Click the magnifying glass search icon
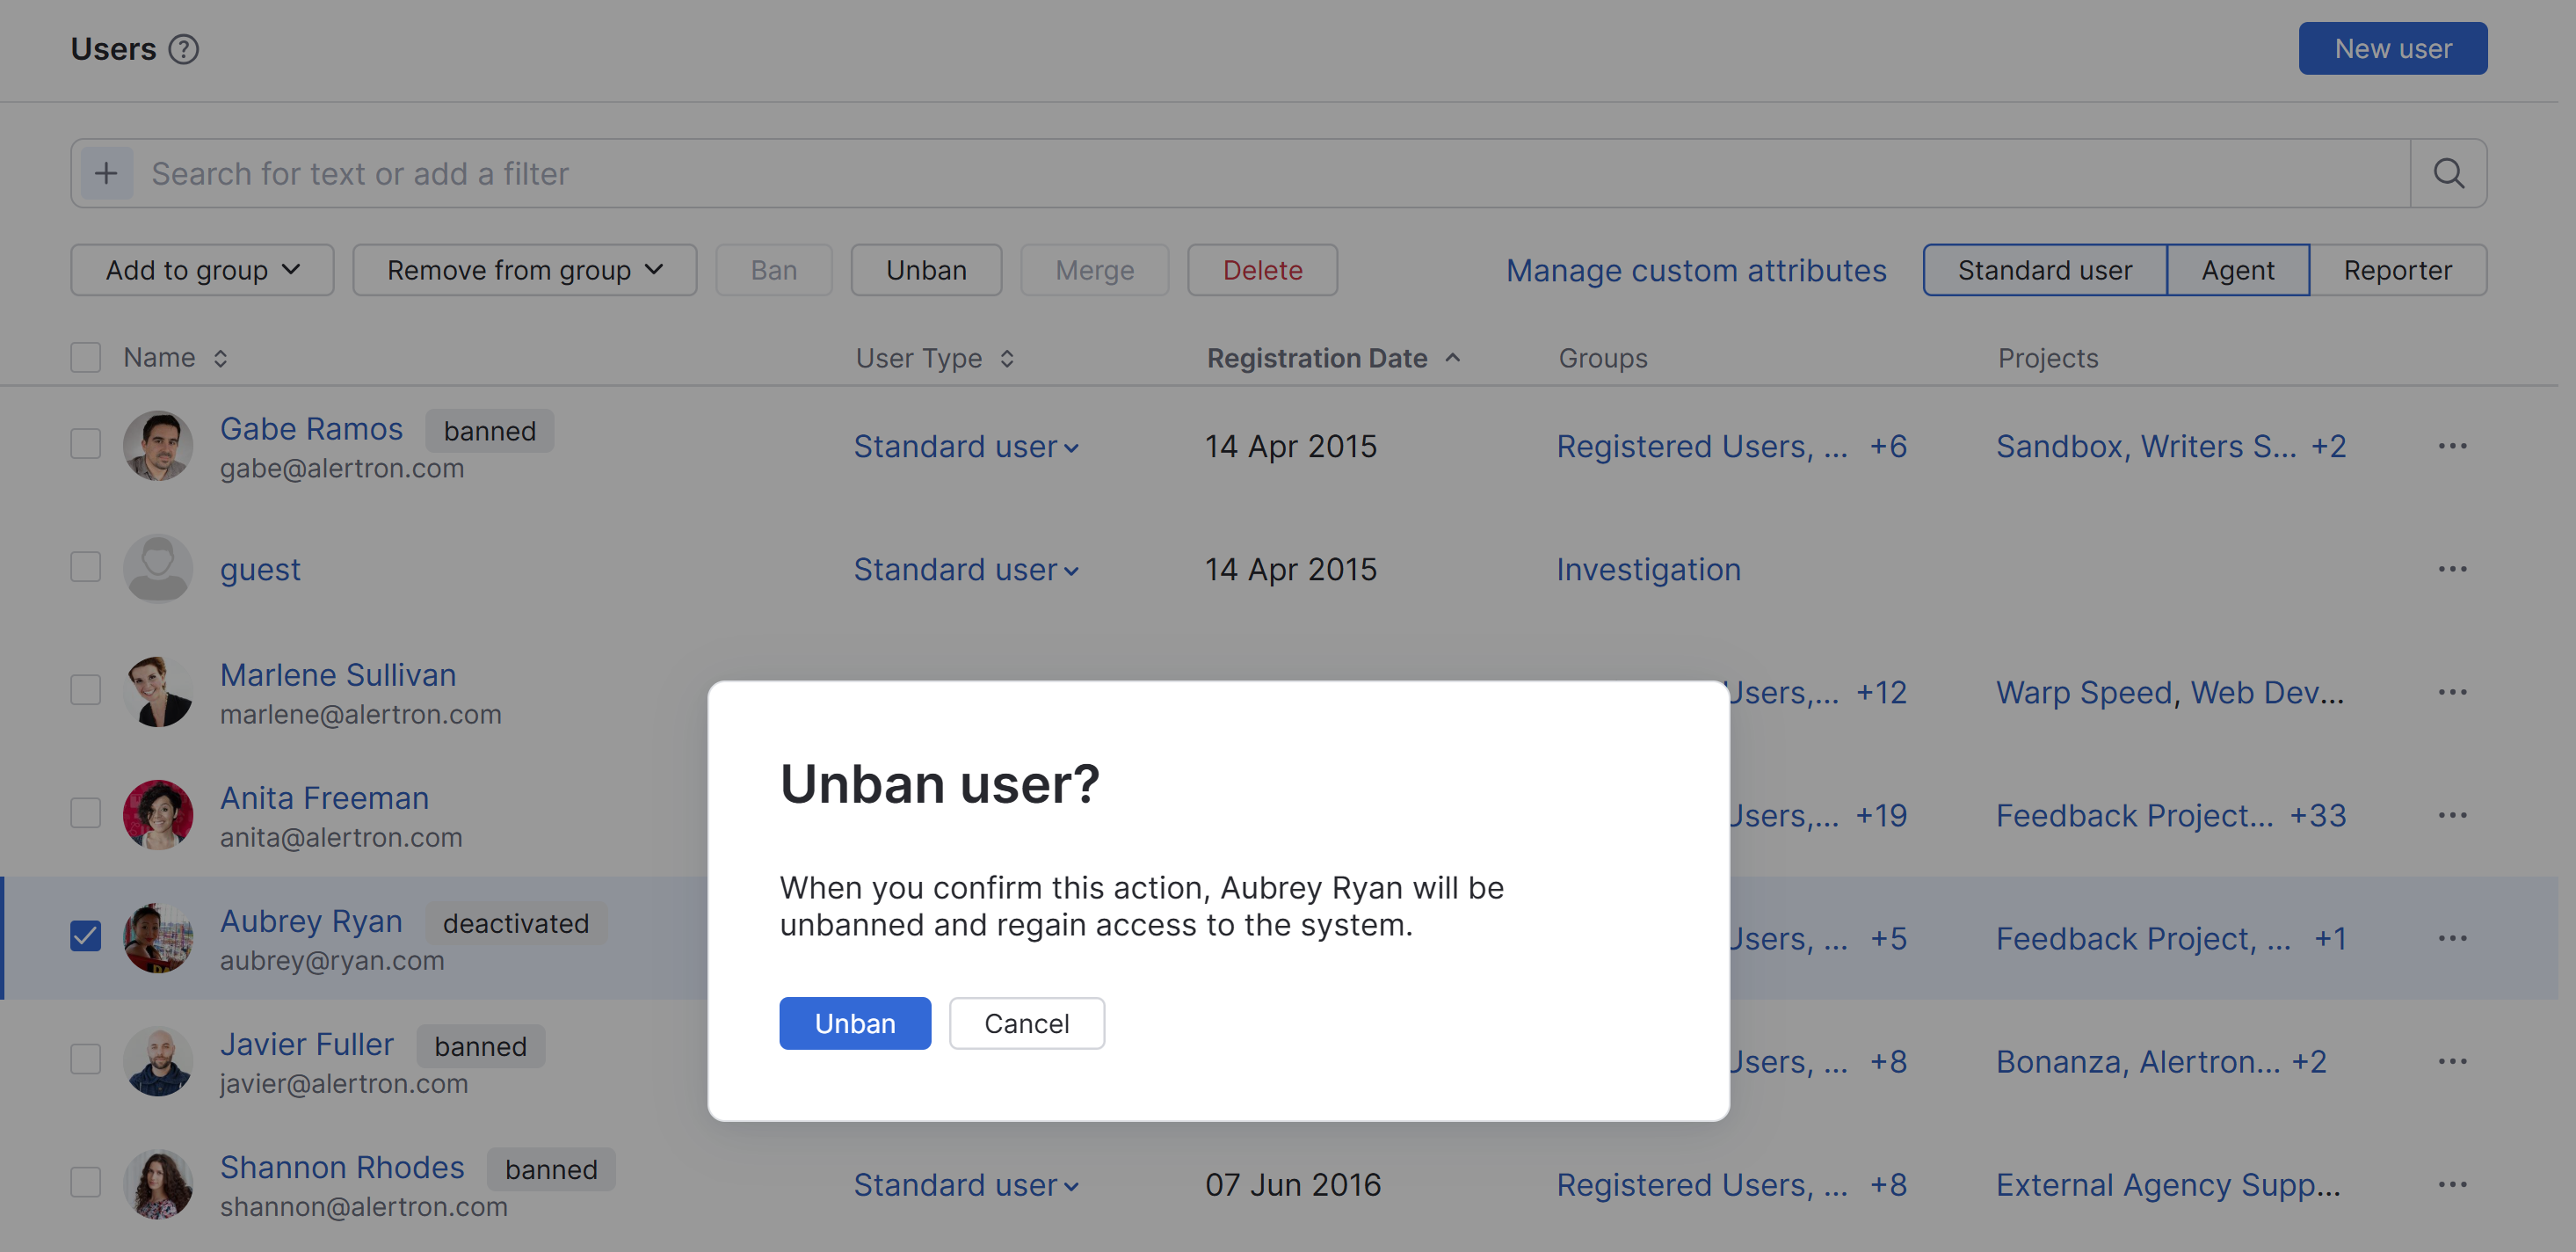 click(2448, 173)
